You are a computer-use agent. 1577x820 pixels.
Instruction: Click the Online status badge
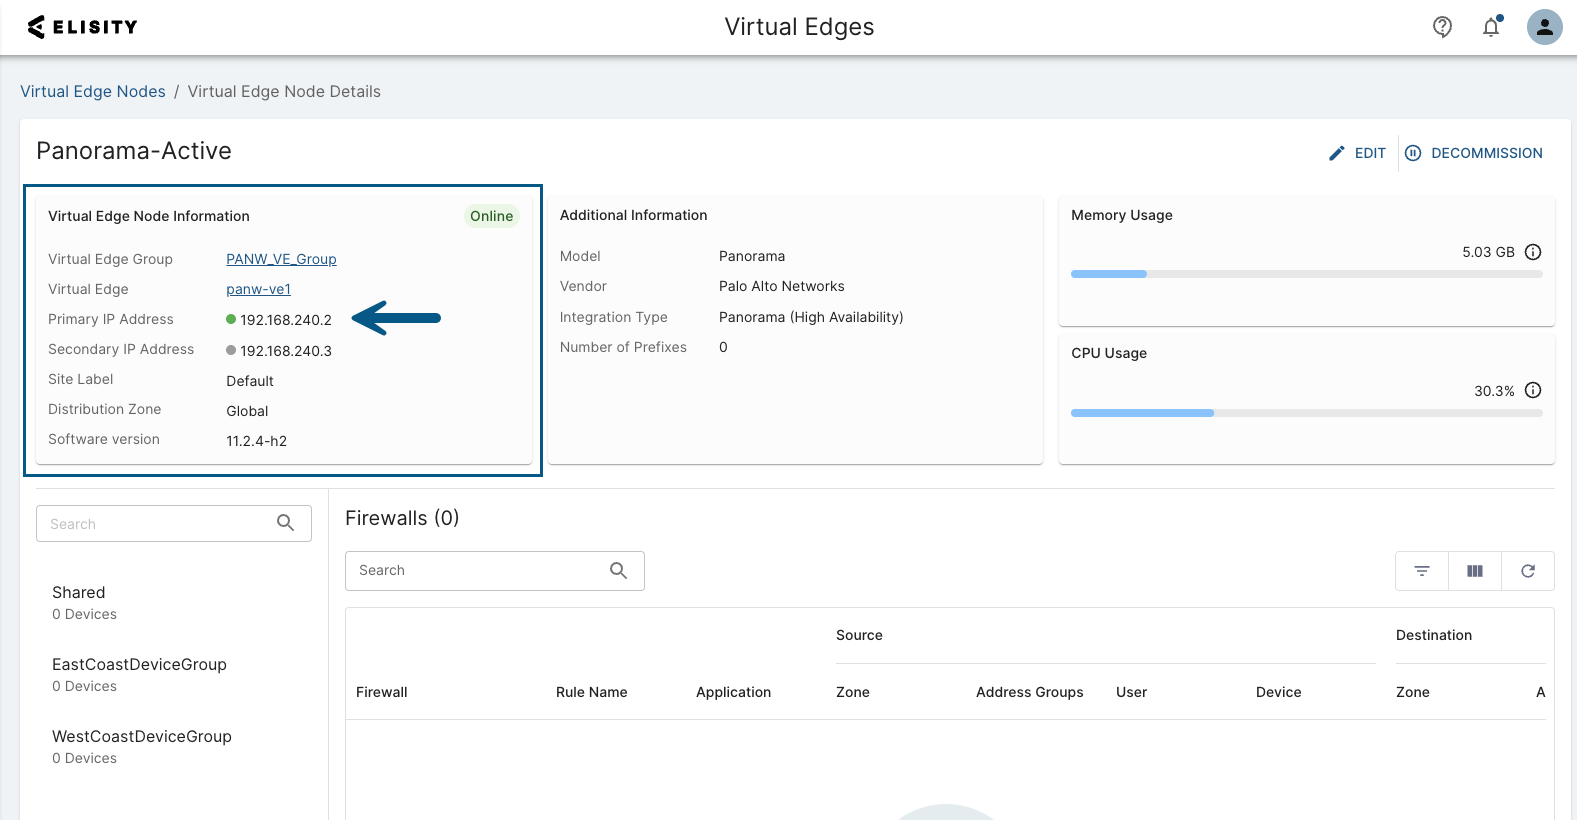pyautogui.click(x=492, y=216)
